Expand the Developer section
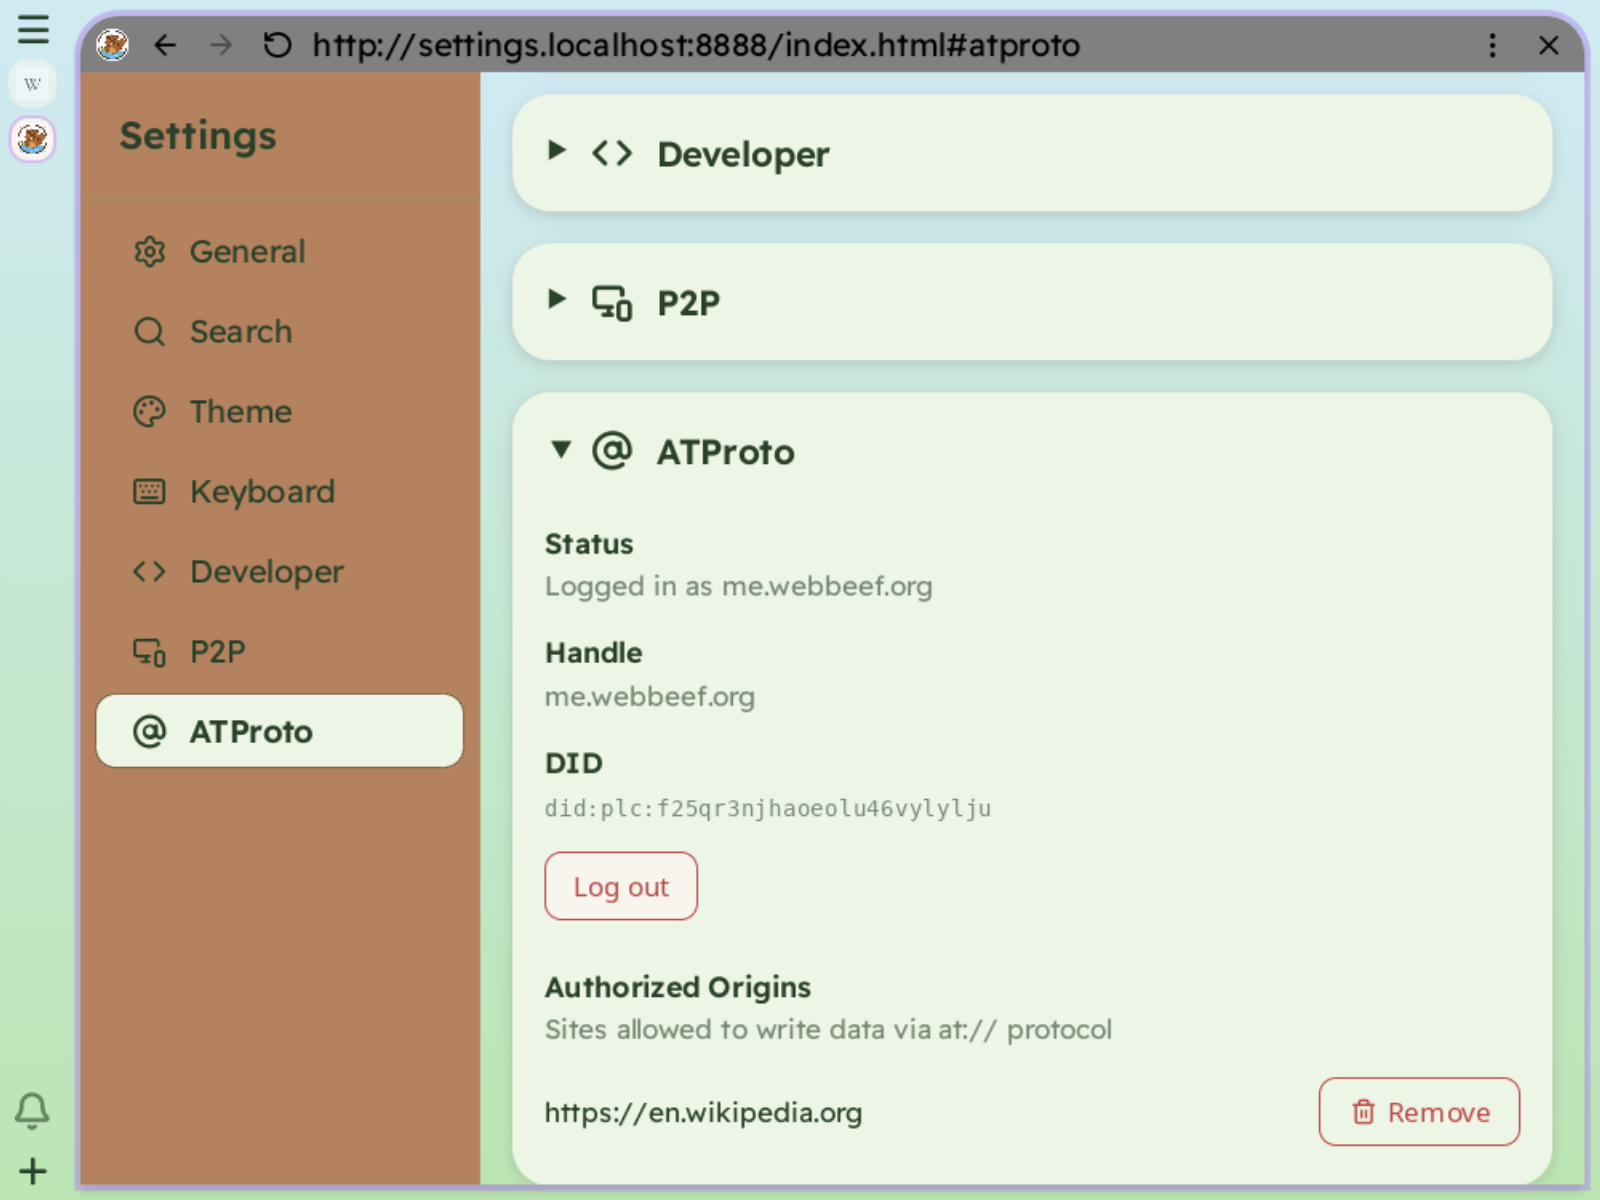 click(x=557, y=151)
